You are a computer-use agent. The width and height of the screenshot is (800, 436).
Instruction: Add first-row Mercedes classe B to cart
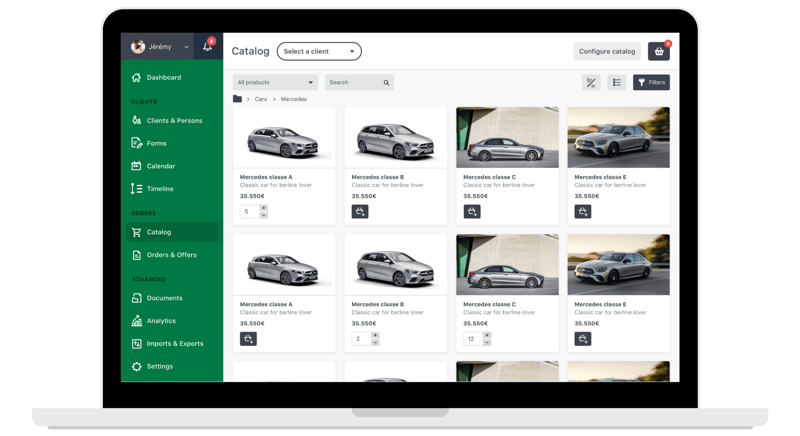coord(360,212)
